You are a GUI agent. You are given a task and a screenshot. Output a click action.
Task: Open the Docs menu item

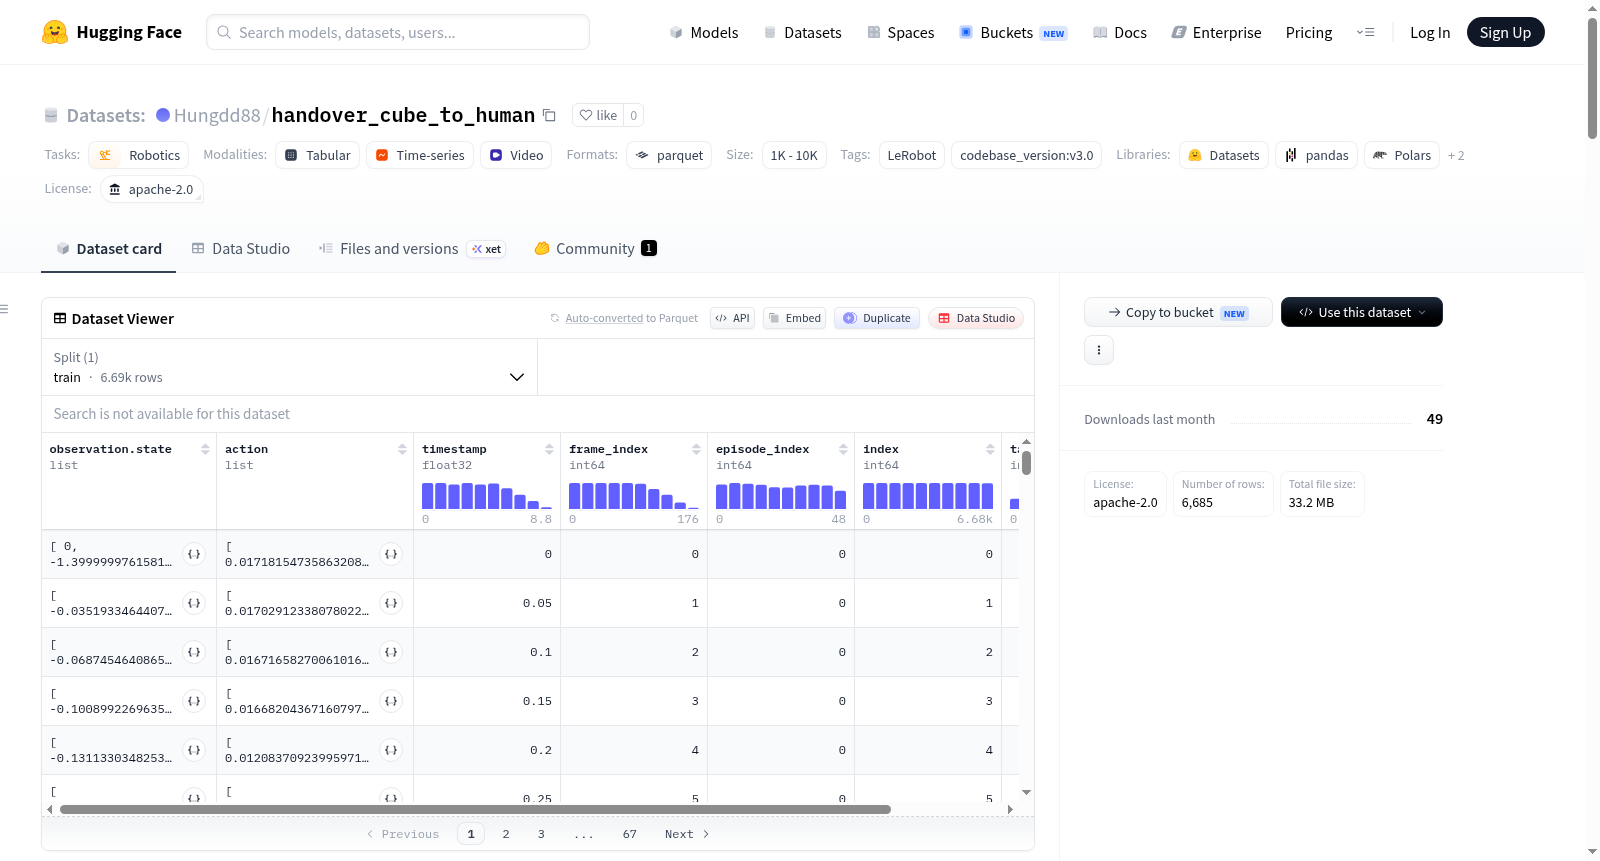(x=1120, y=33)
